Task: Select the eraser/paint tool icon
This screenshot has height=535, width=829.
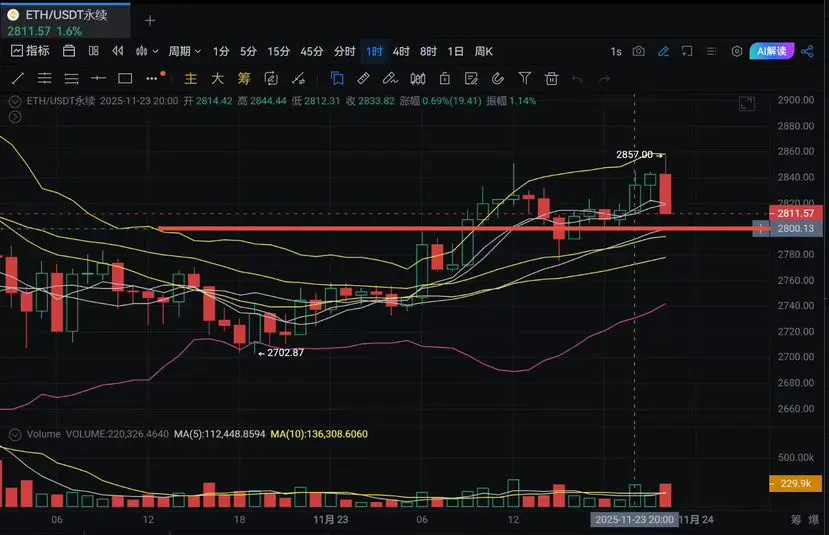Action: 390,79
